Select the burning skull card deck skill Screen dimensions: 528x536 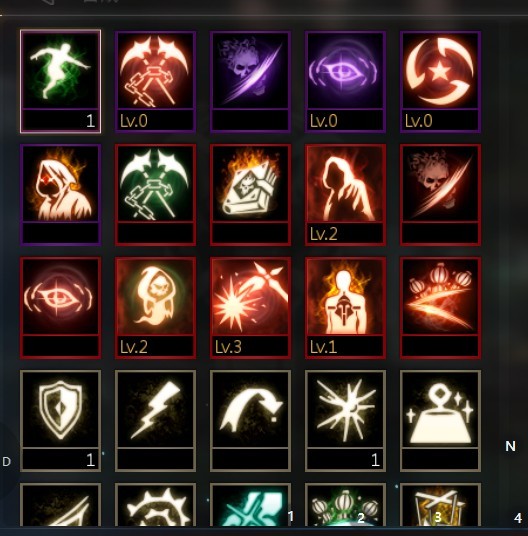pyautogui.click(x=251, y=194)
